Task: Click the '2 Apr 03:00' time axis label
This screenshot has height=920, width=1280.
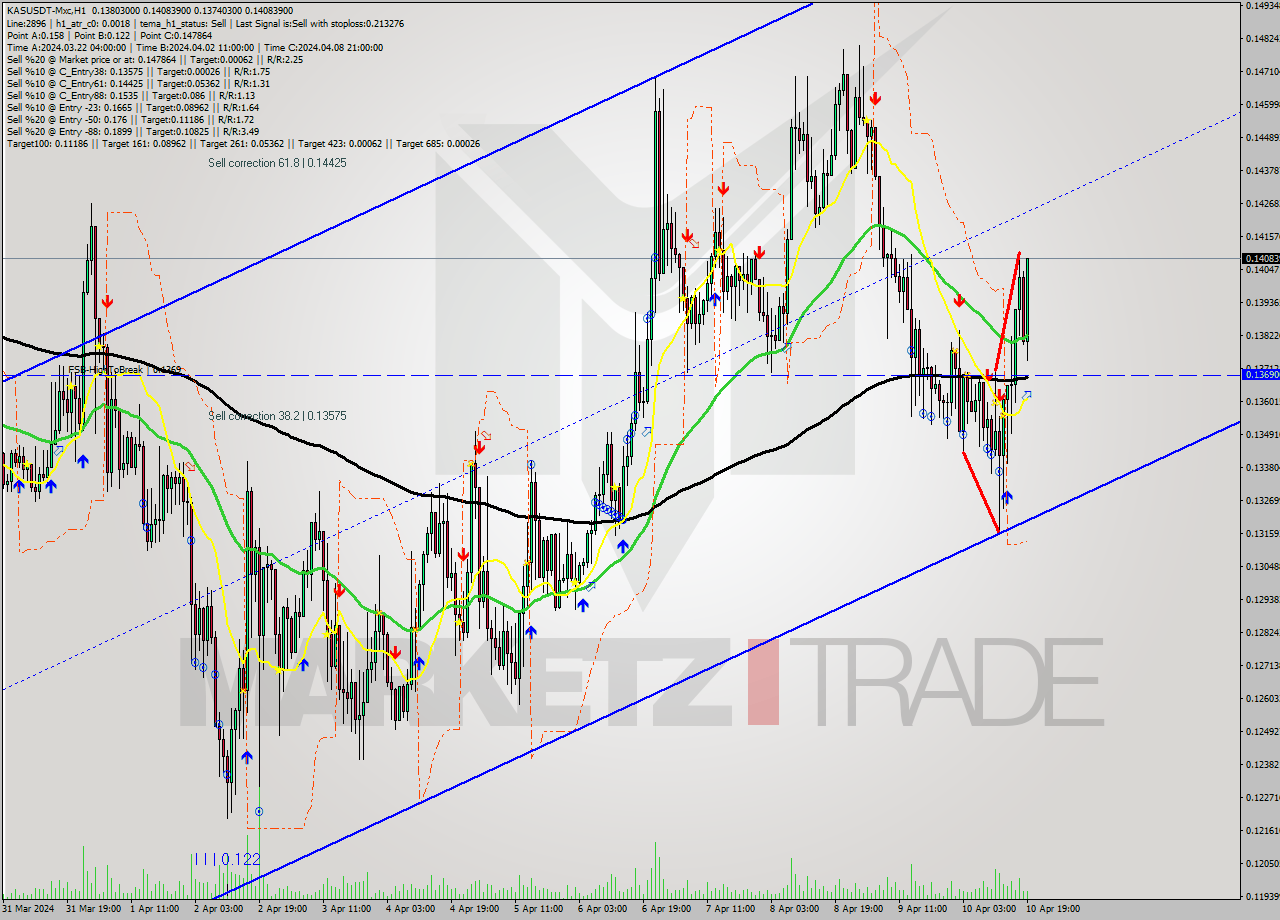Action: [x=221, y=909]
